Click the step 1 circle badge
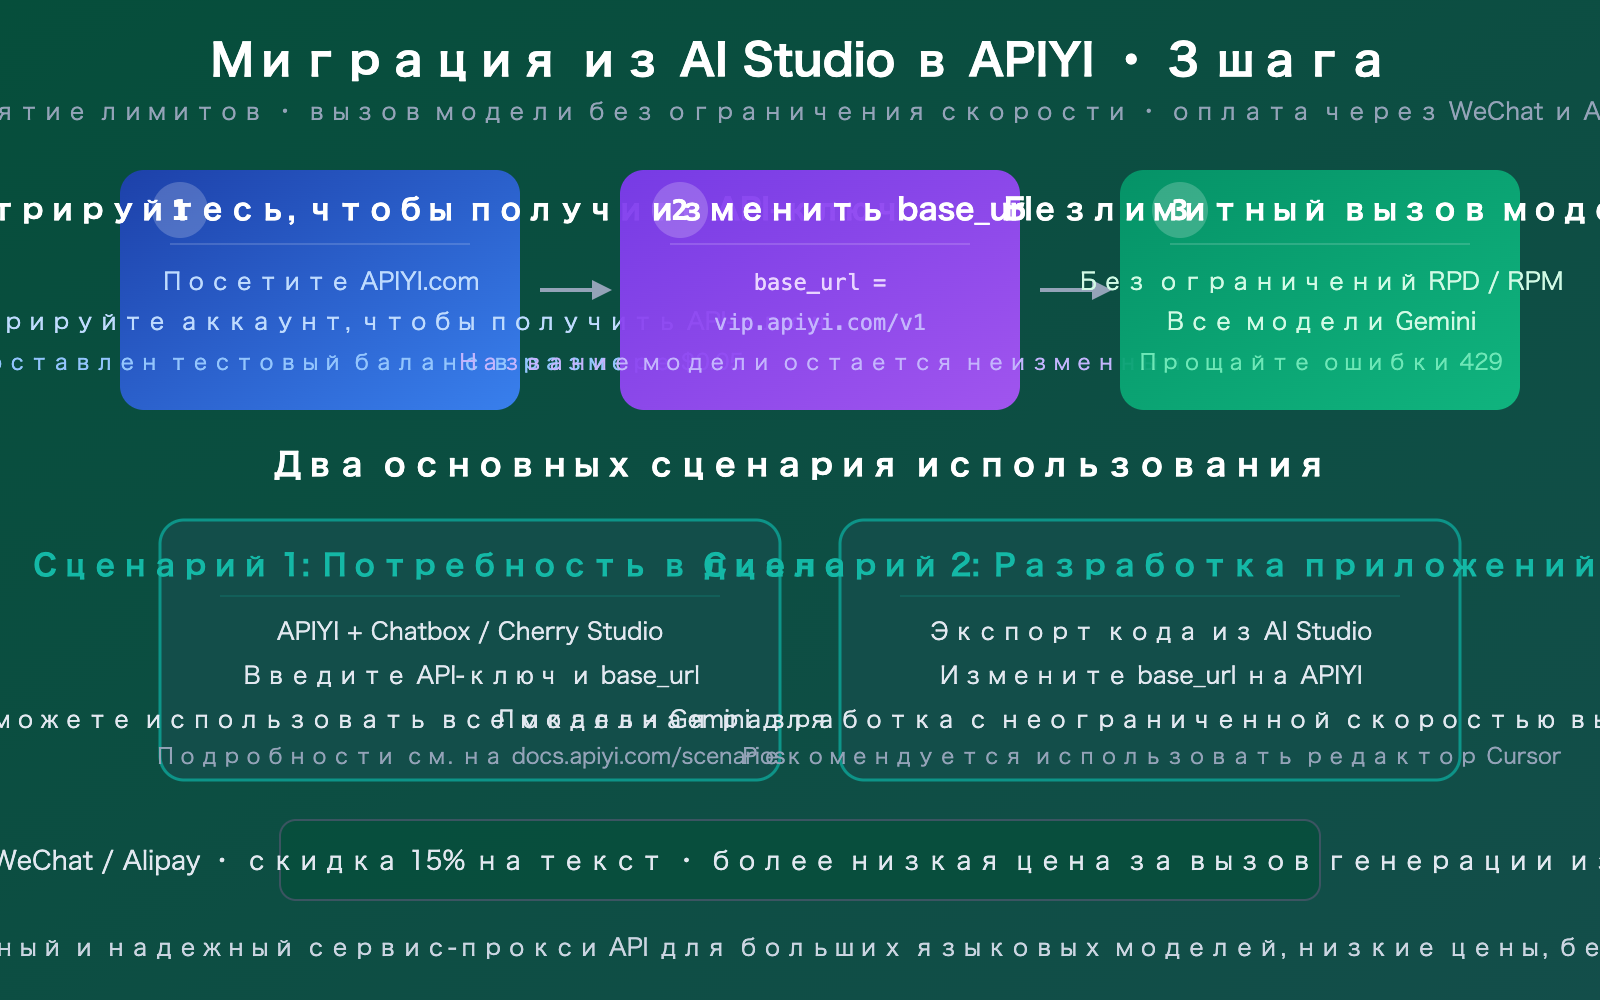Viewport: 1600px width, 1000px height. pyautogui.click(x=180, y=210)
